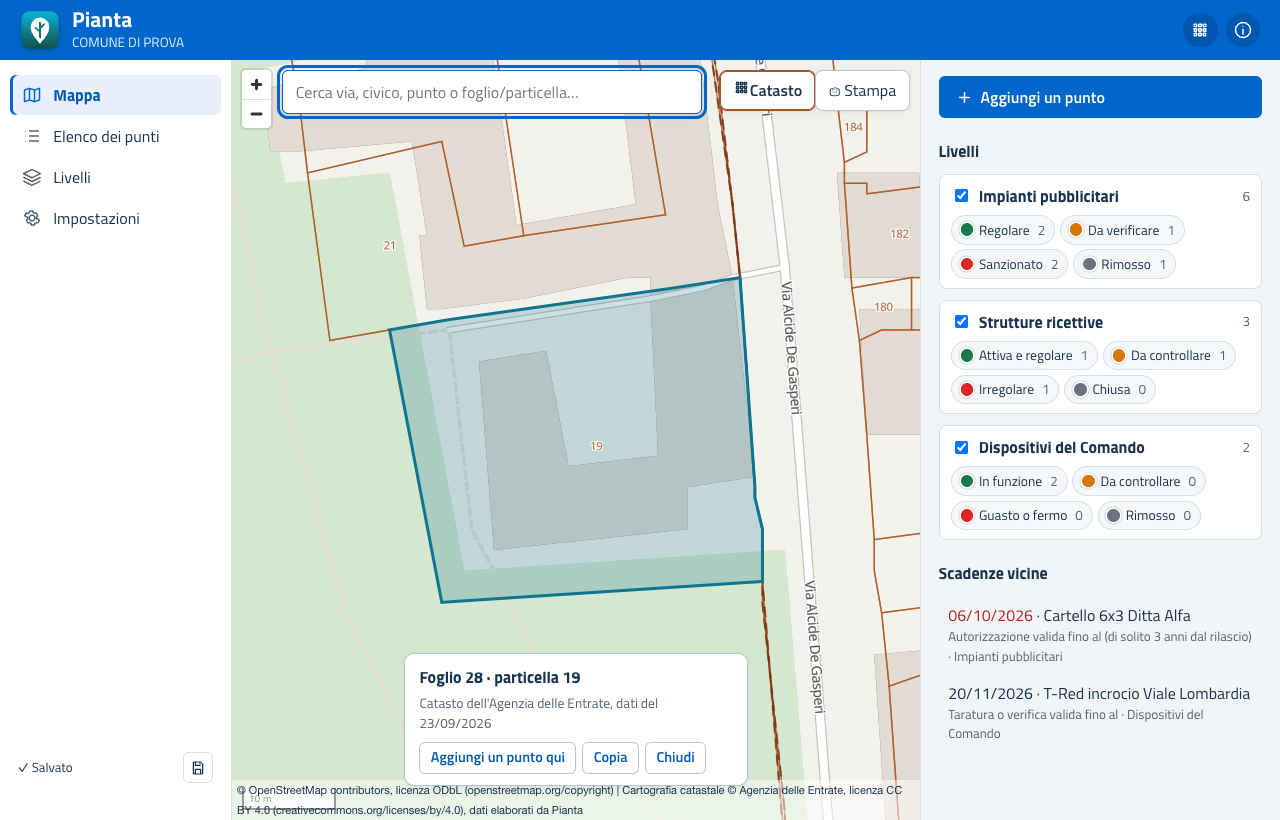Open deadline Cartello 6x3 Ditta Alfa
Image resolution: width=1280 pixels, height=820 pixels.
(x=1100, y=635)
